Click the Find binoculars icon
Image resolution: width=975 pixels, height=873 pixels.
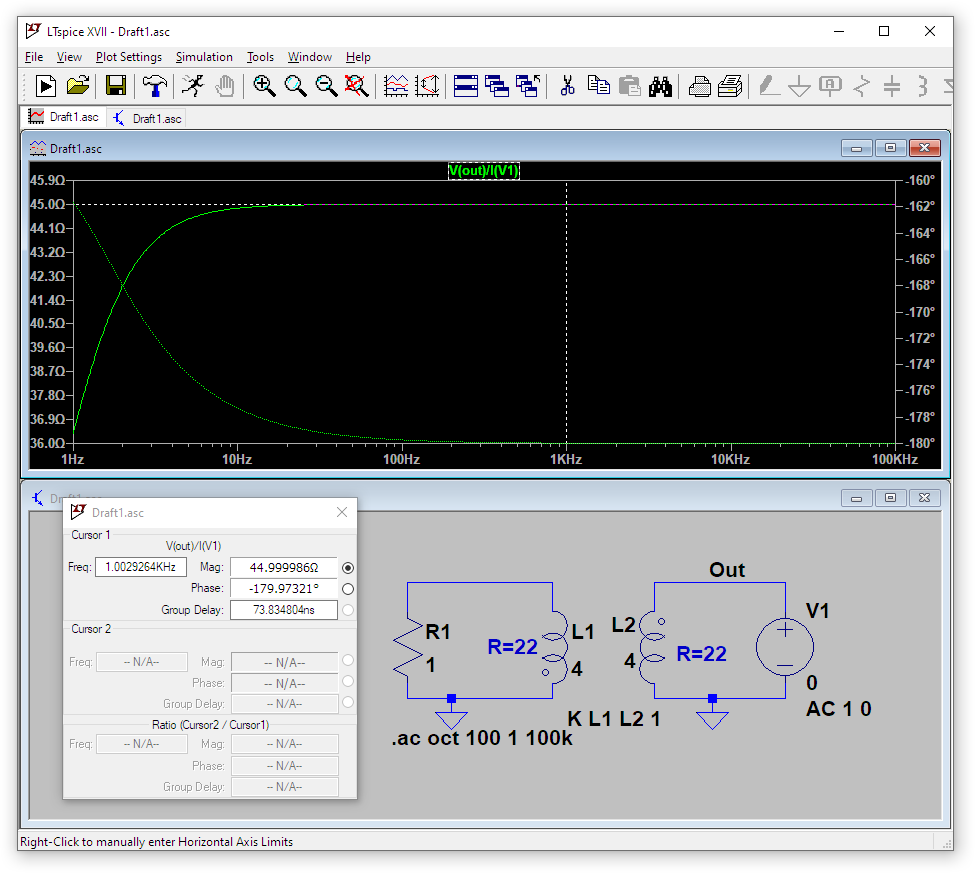660,86
